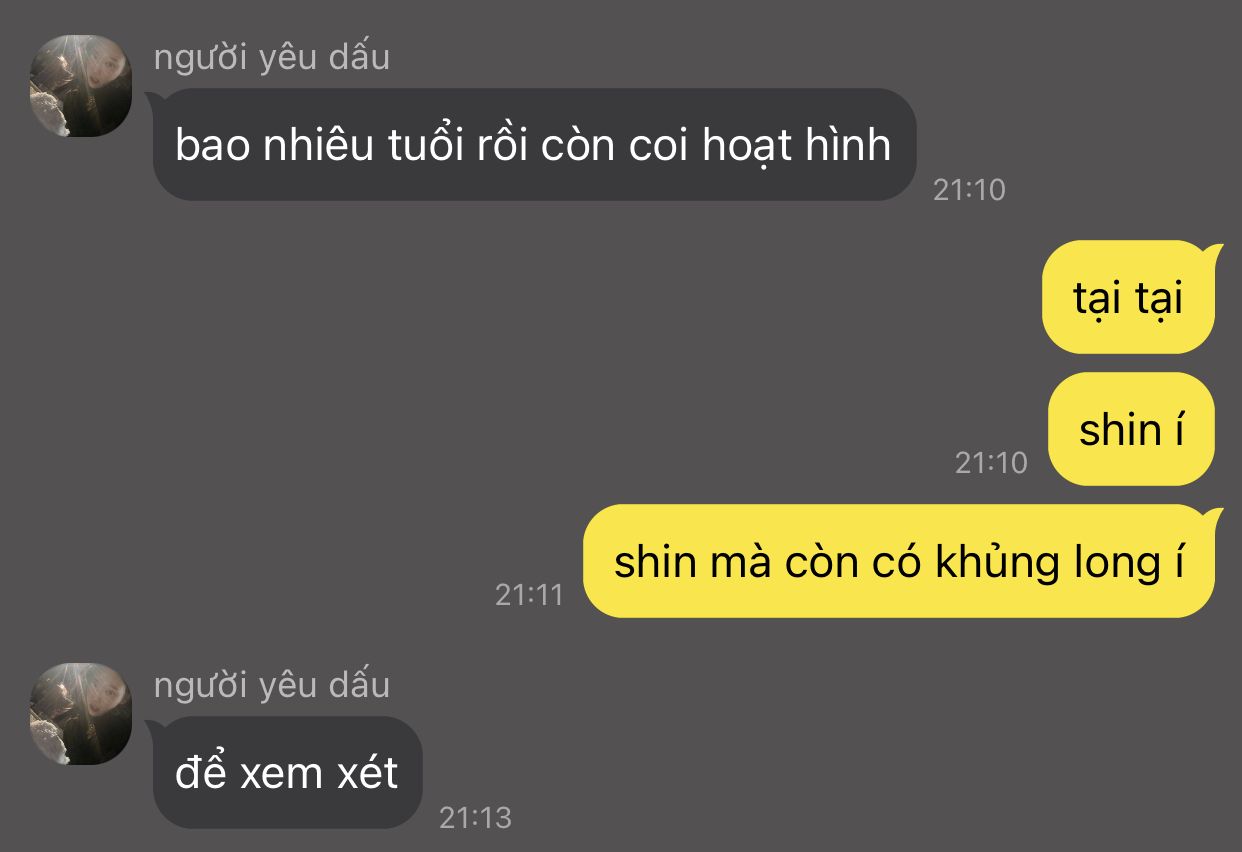Click the 21:11 timestamp
Image resolution: width=1242 pixels, height=852 pixels.
coord(530,595)
